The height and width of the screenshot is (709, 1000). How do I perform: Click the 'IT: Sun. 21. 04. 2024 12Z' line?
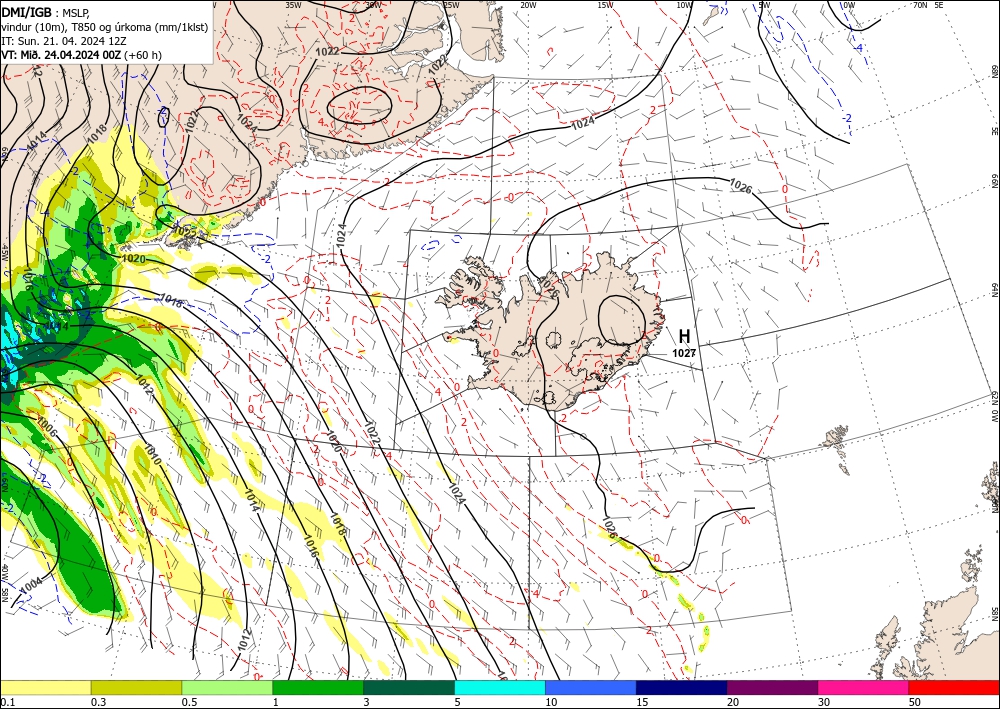click(64, 41)
